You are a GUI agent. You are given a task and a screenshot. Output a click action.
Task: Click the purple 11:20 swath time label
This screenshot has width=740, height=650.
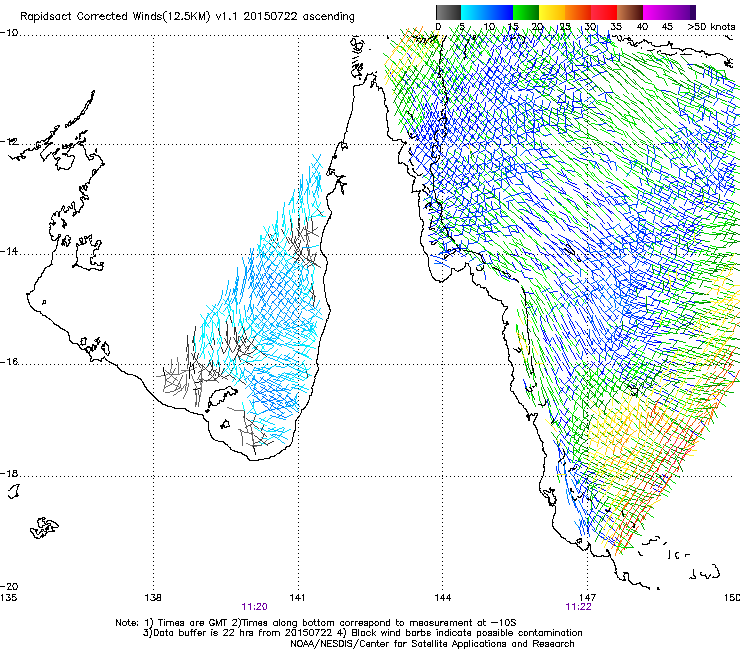tap(254, 607)
